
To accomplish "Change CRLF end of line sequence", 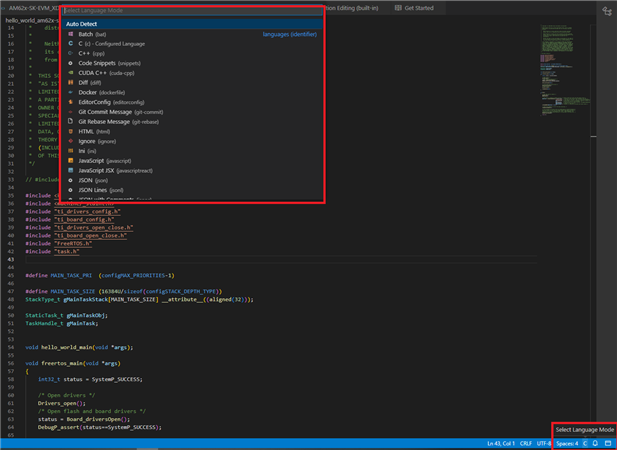I will tap(526, 443).
